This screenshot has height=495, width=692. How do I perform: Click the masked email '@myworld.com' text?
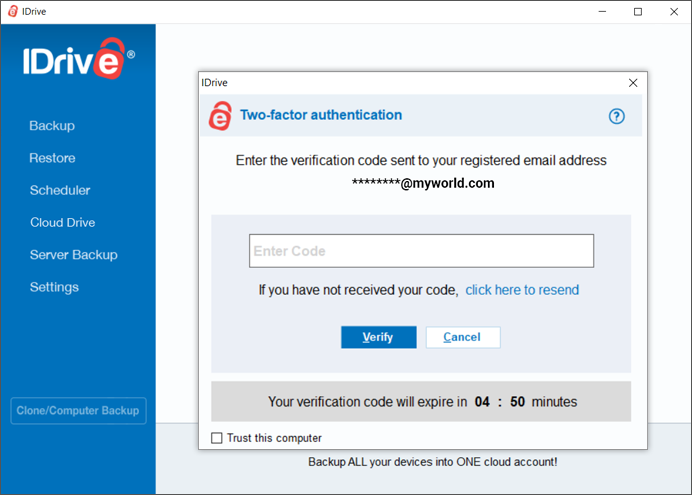[423, 183]
